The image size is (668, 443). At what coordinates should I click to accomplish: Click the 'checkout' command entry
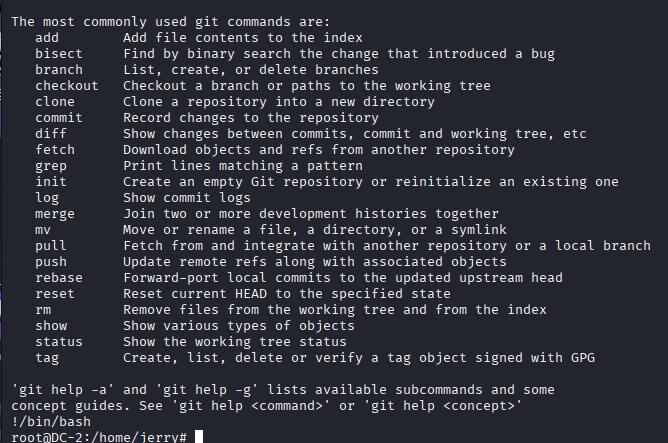(67, 86)
